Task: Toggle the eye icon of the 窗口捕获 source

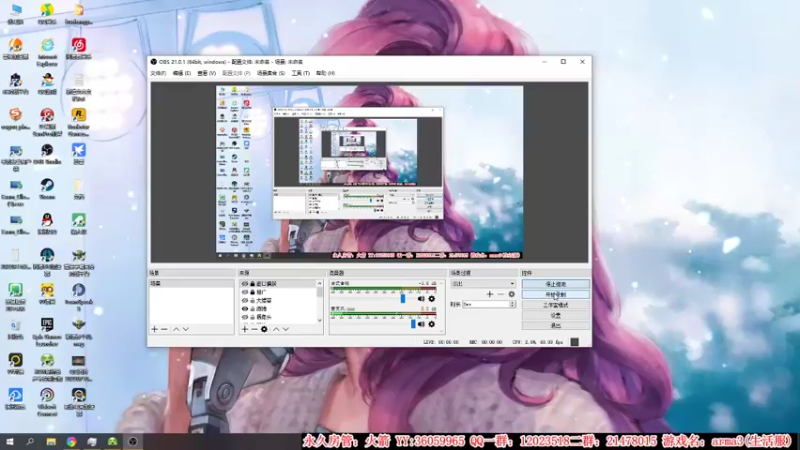Action: 245,284
